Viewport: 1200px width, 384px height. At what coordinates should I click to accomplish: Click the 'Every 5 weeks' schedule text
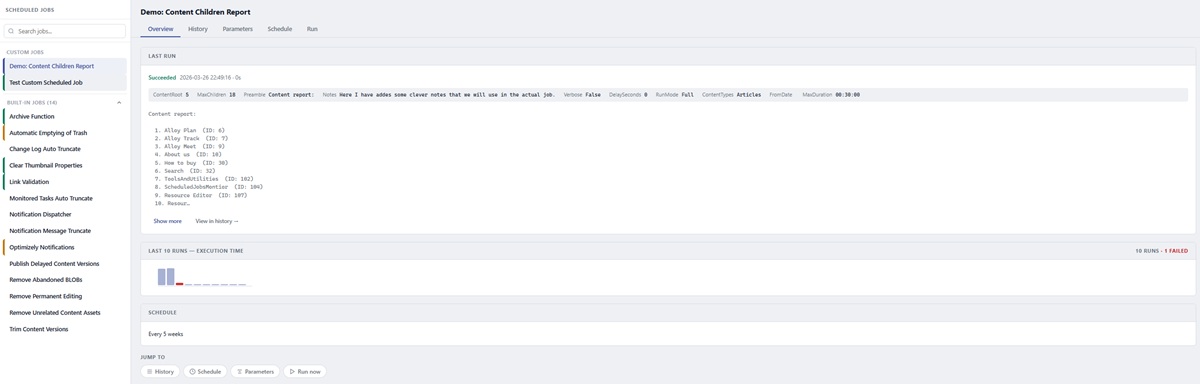[x=166, y=334]
